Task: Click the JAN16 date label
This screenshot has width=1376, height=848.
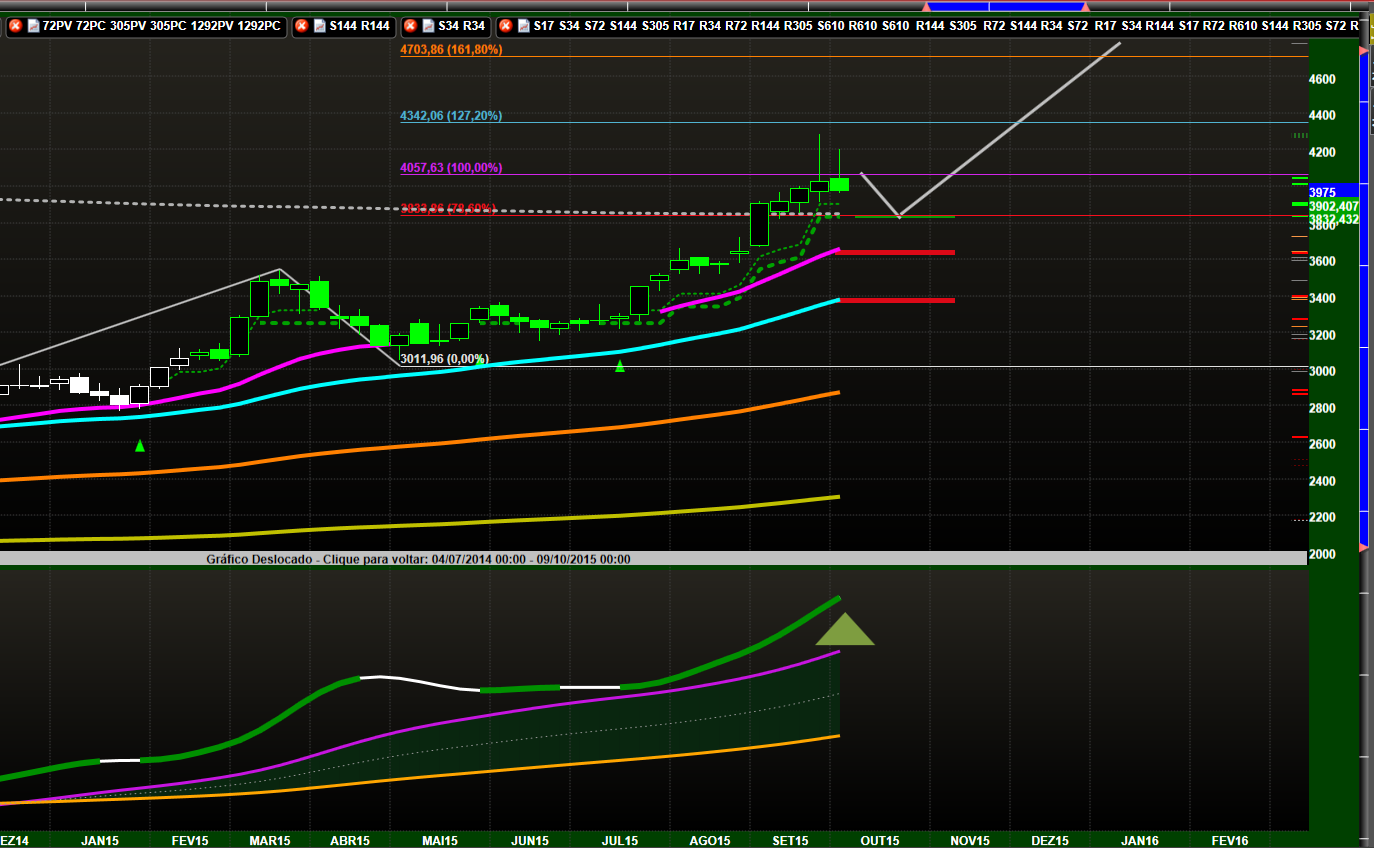Action: (1140, 841)
